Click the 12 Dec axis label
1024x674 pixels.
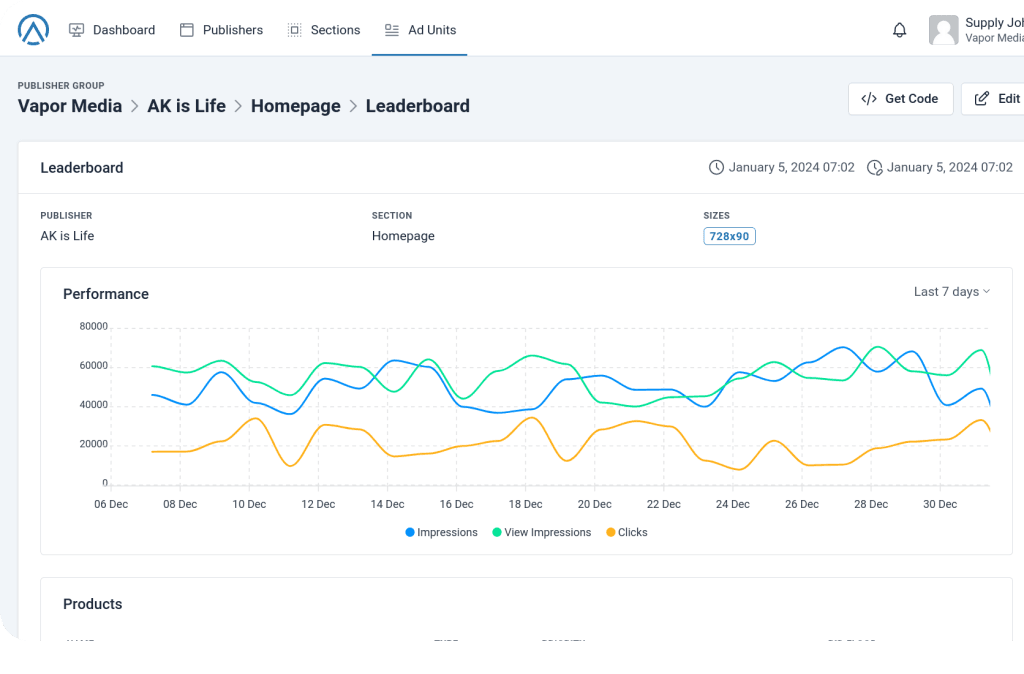tap(318, 504)
